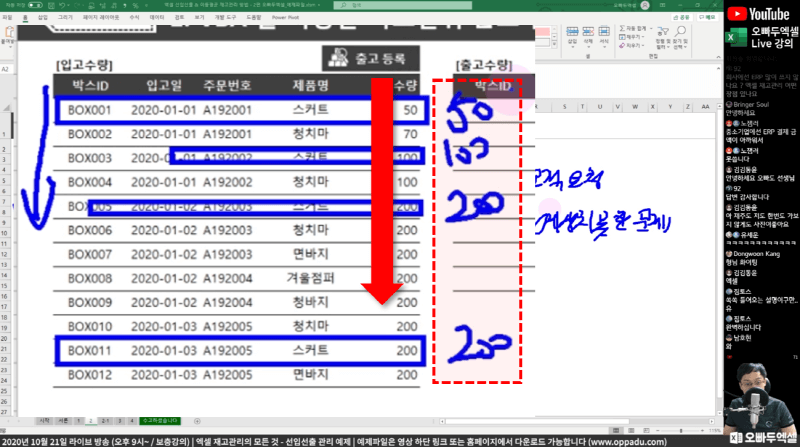Select the 그리기 ribbon tab

coord(65,17)
